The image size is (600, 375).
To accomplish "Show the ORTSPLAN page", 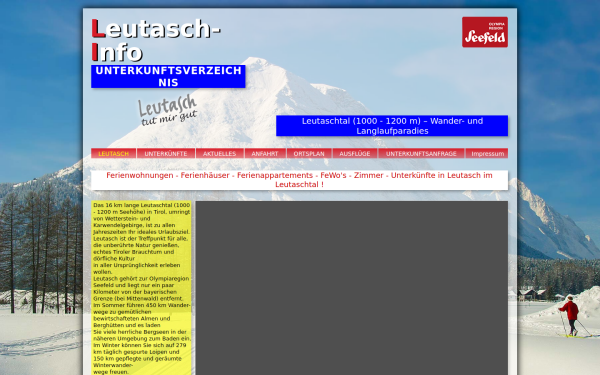I will pyautogui.click(x=309, y=153).
